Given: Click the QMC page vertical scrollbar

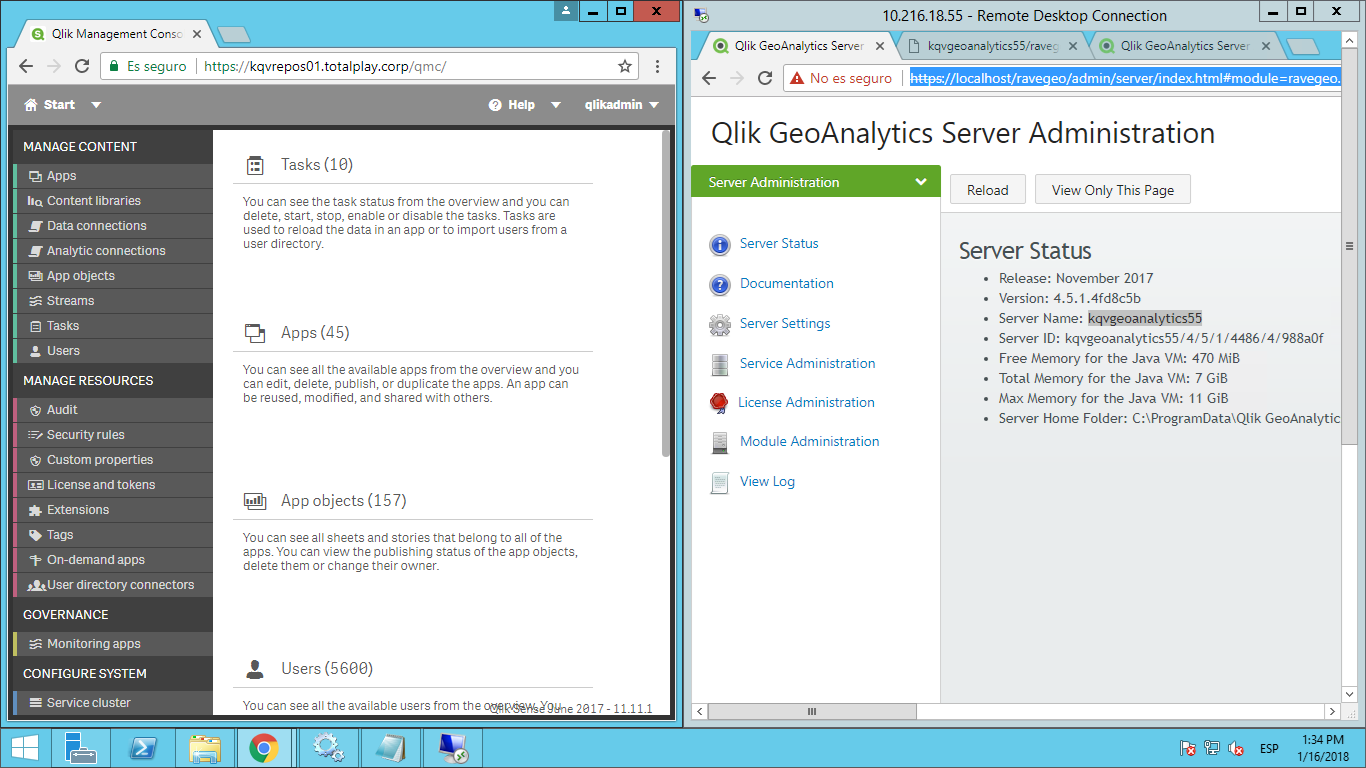Looking at the screenshot, I should click(x=667, y=295).
